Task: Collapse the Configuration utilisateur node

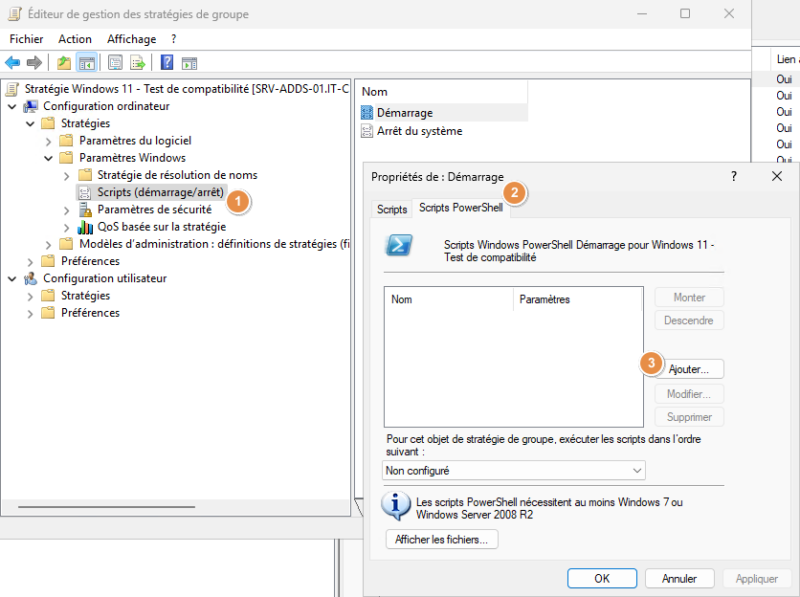Action: coord(12,279)
